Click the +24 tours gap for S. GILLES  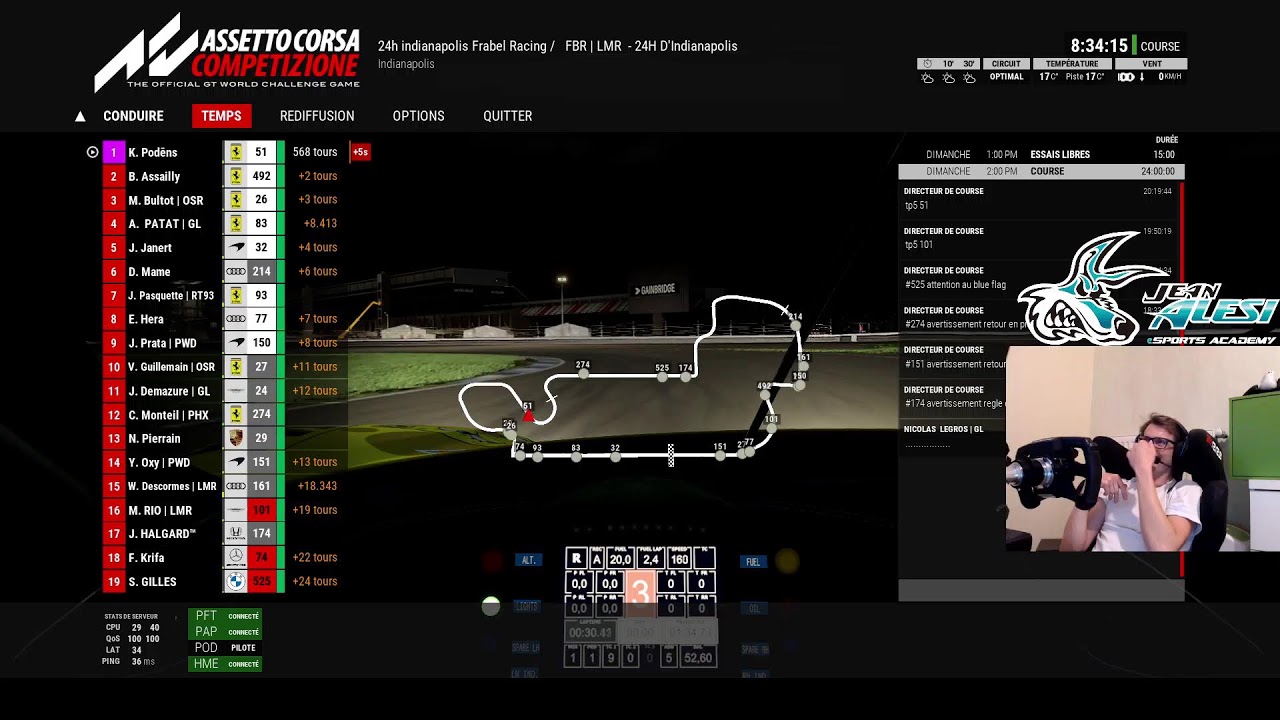tap(315, 581)
